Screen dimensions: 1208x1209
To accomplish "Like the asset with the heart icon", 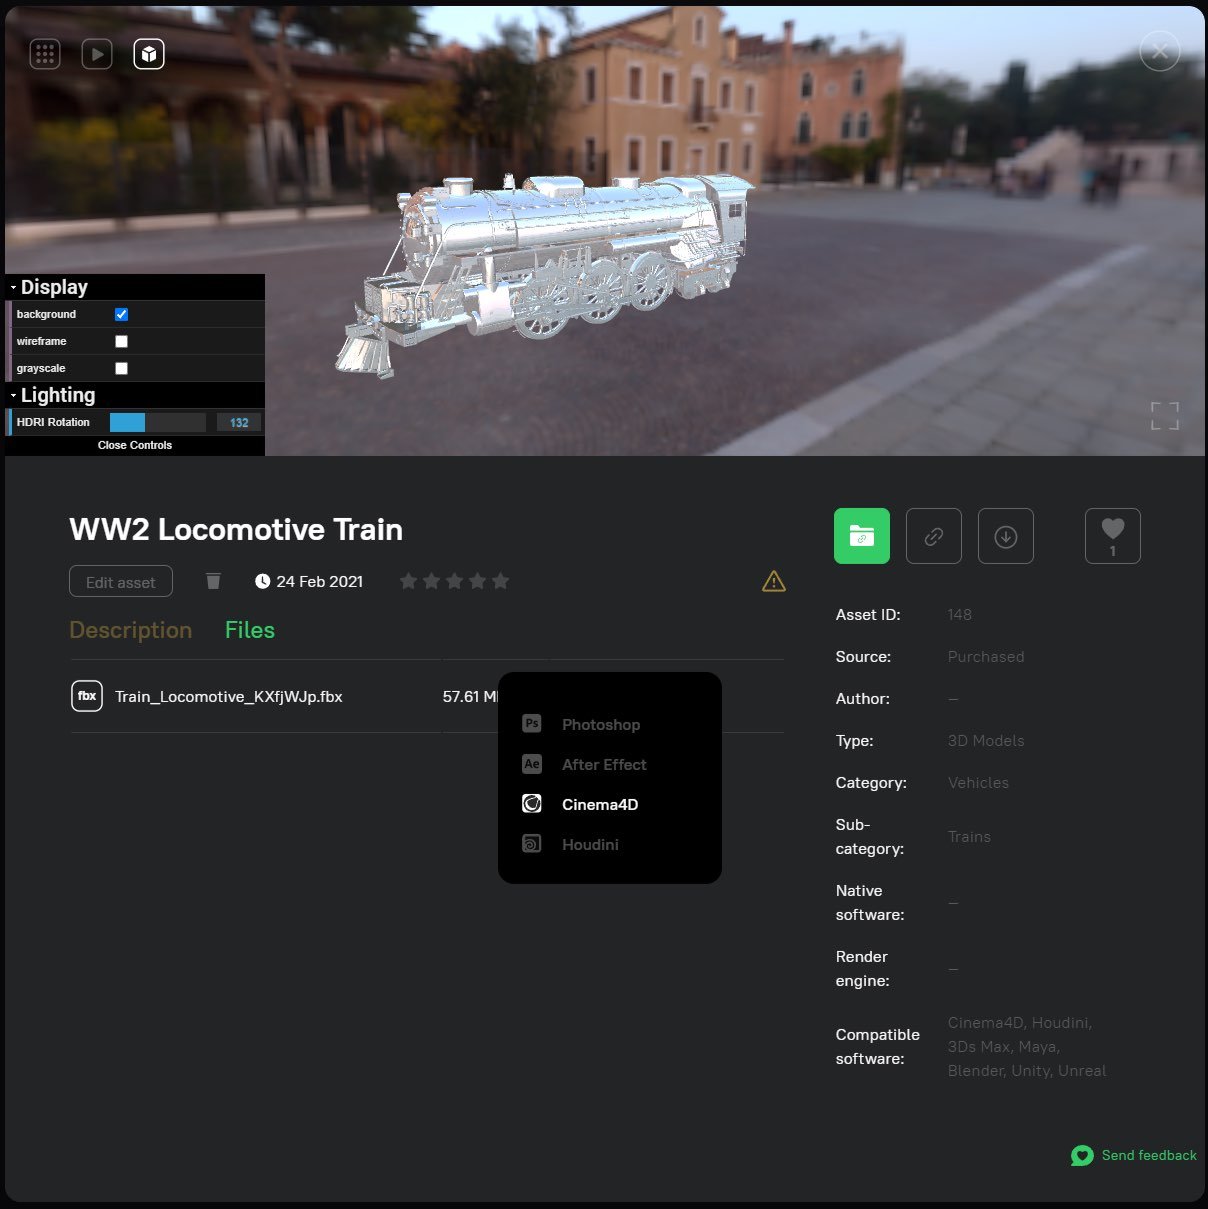I will click(x=1112, y=535).
